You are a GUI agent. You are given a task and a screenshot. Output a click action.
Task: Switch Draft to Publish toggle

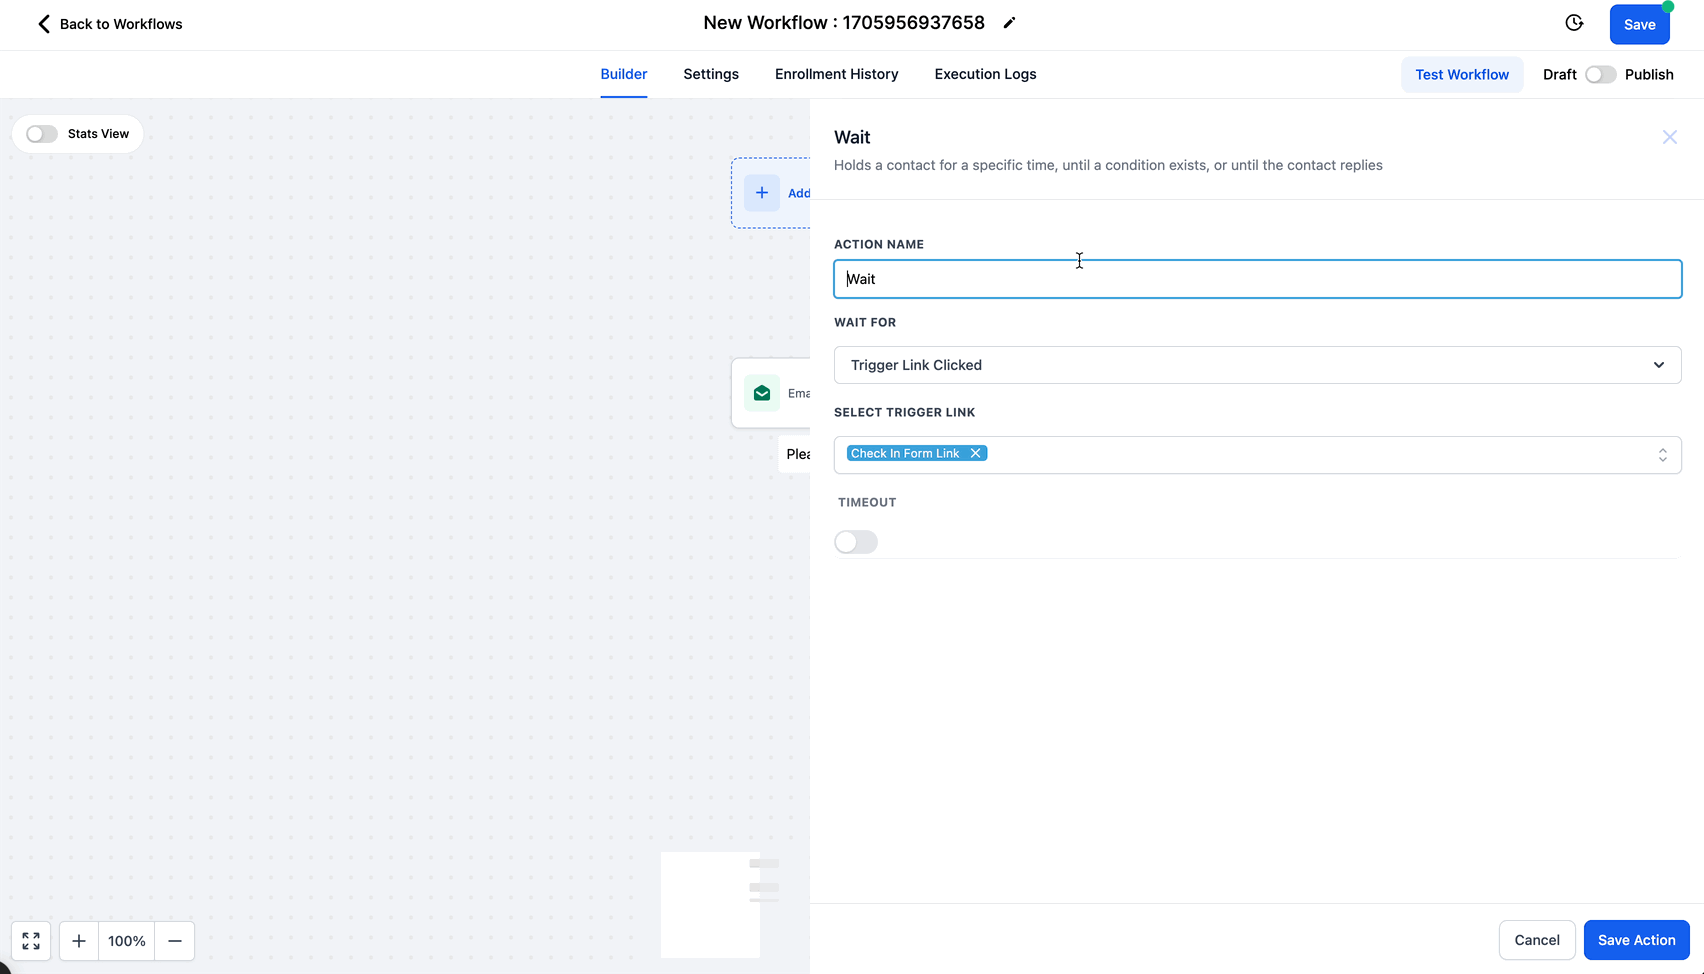click(x=1600, y=75)
